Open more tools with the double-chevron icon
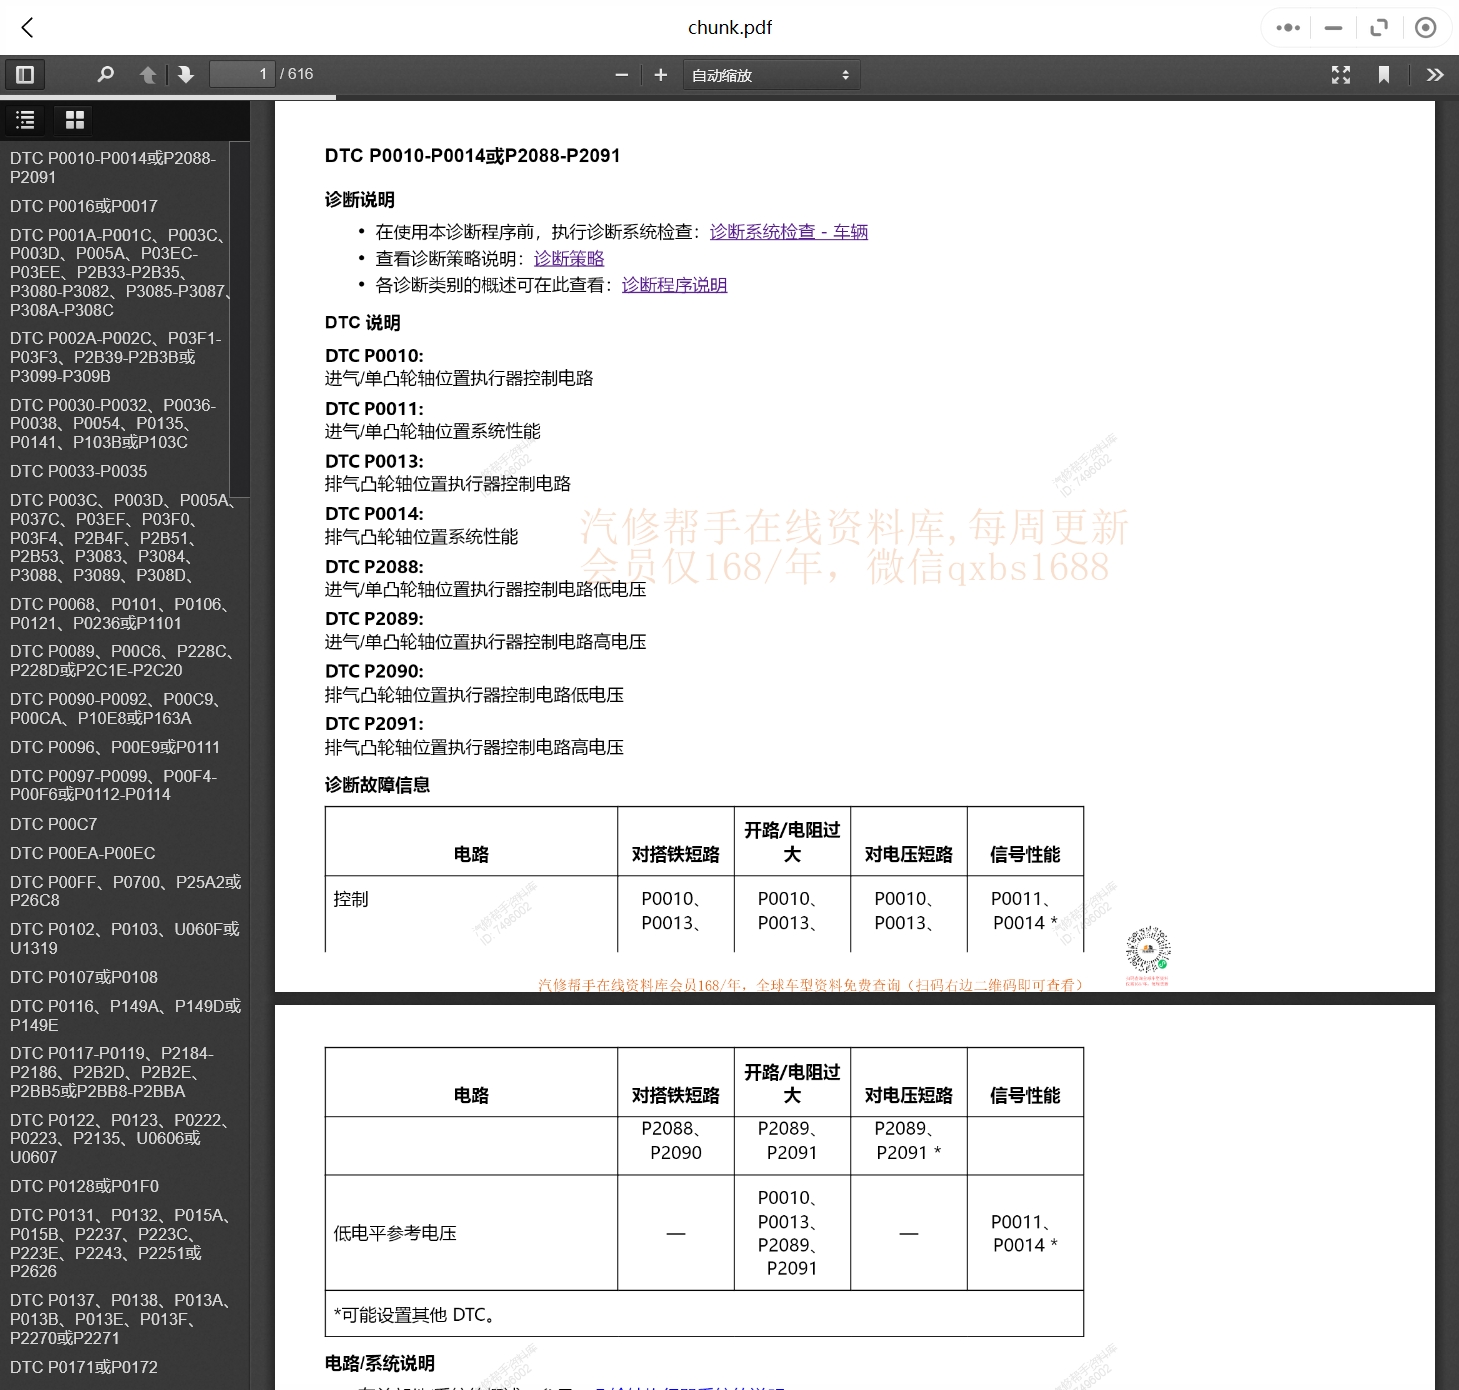This screenshot has height=1390, width=1459. click(x=1435, y=74)
